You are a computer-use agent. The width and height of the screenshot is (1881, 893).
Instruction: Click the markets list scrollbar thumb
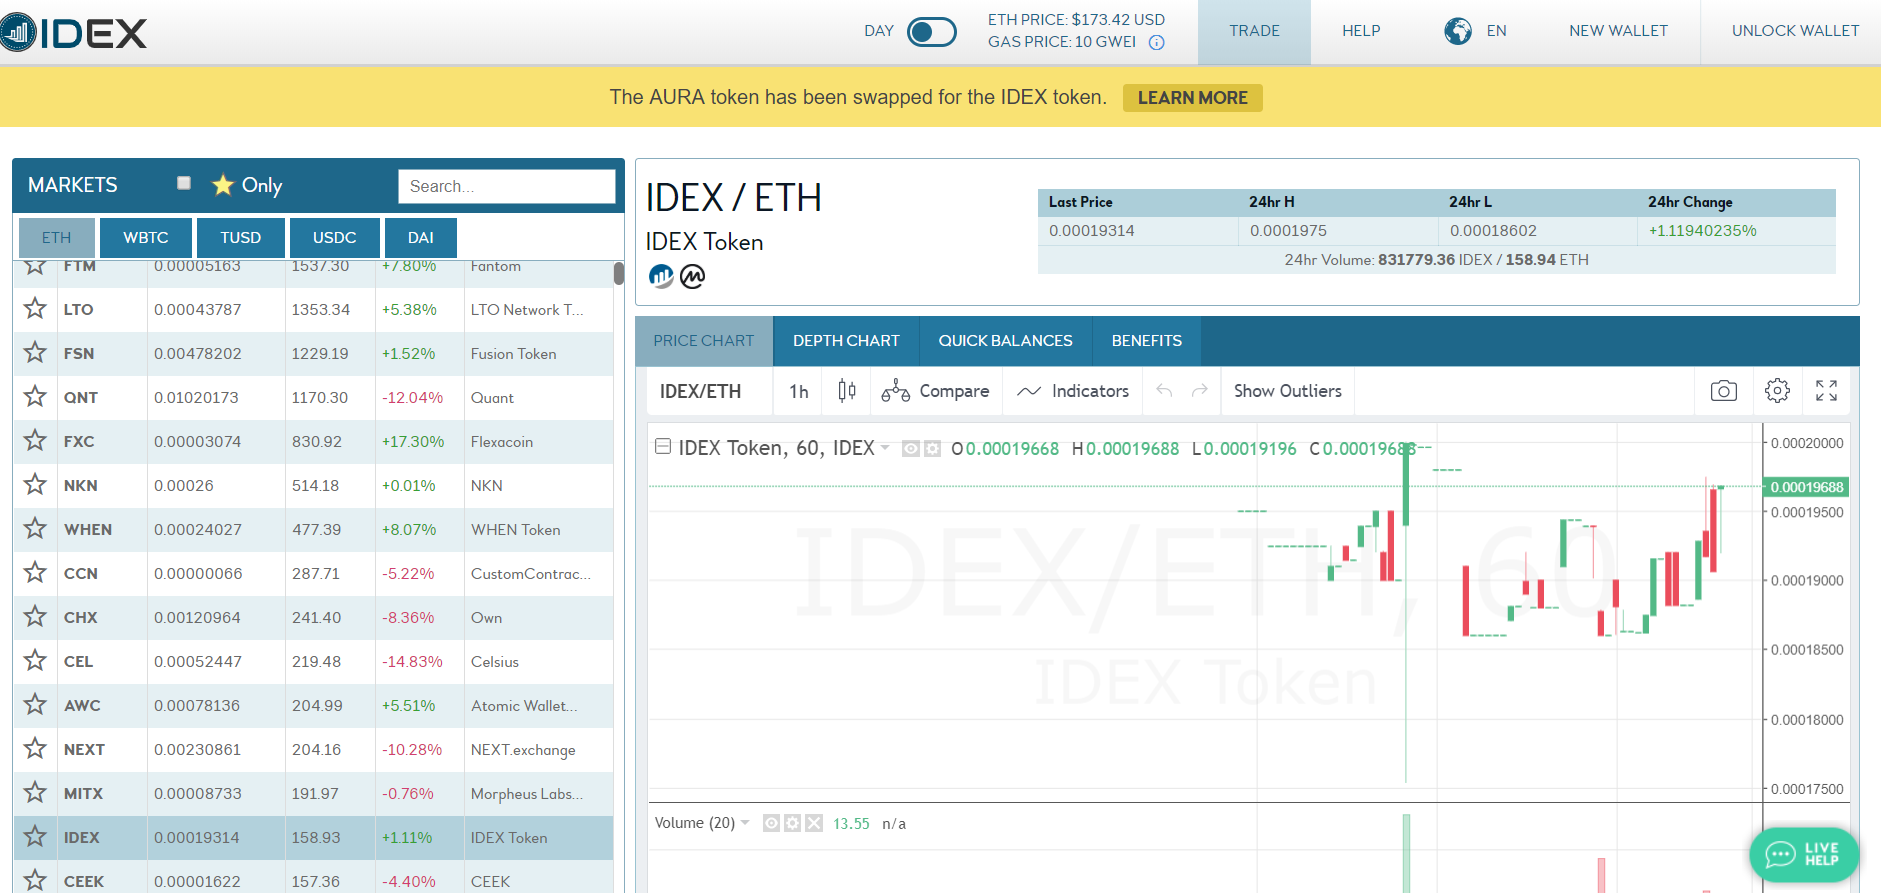619,273
